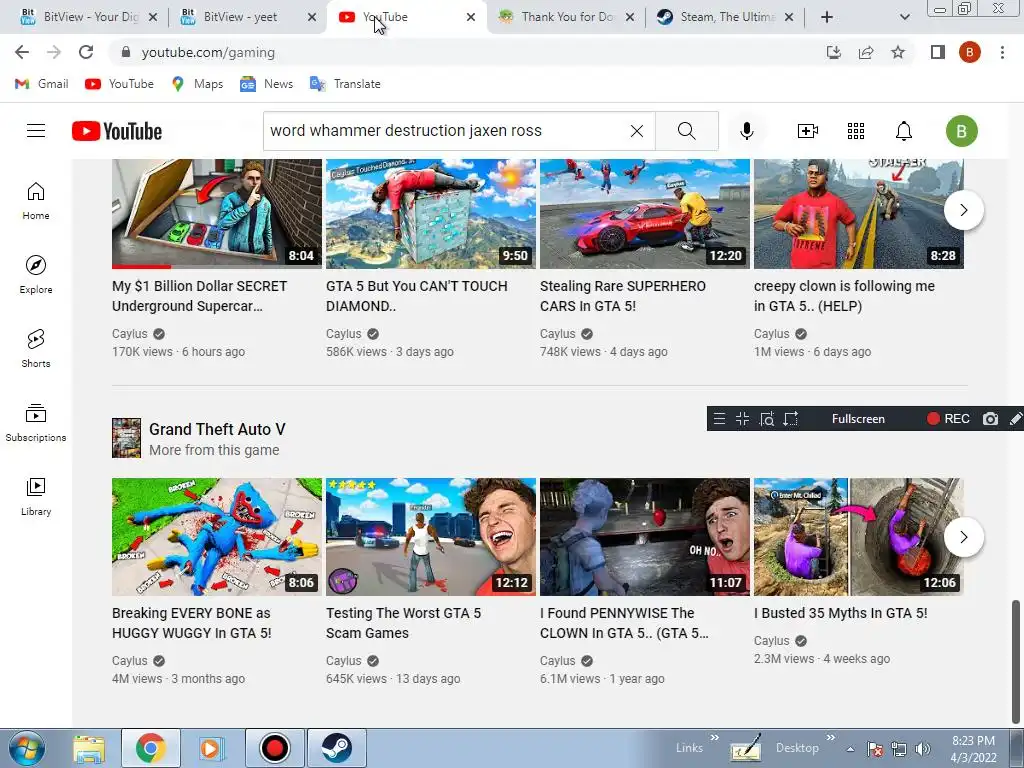Click the YouTube logo
The width and height of the screenshot is (1024, 768).
pos(117,131)
